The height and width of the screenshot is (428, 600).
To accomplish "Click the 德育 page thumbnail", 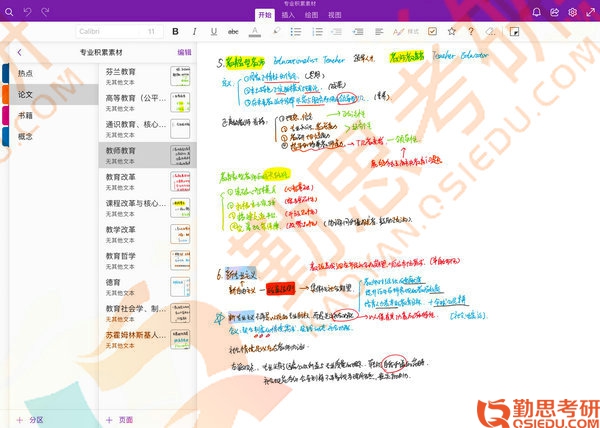I will 180,287.
